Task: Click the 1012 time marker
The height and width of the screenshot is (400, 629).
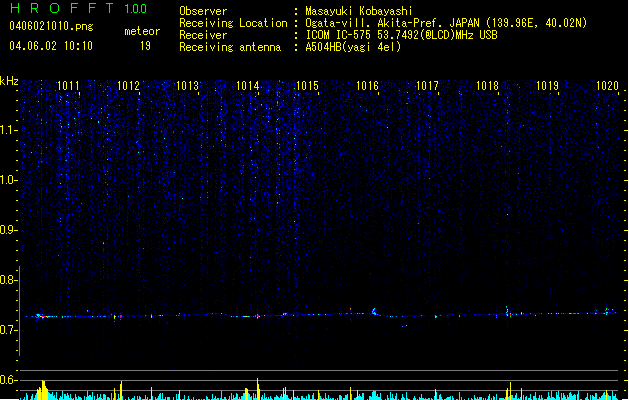Action: (128, 86)
